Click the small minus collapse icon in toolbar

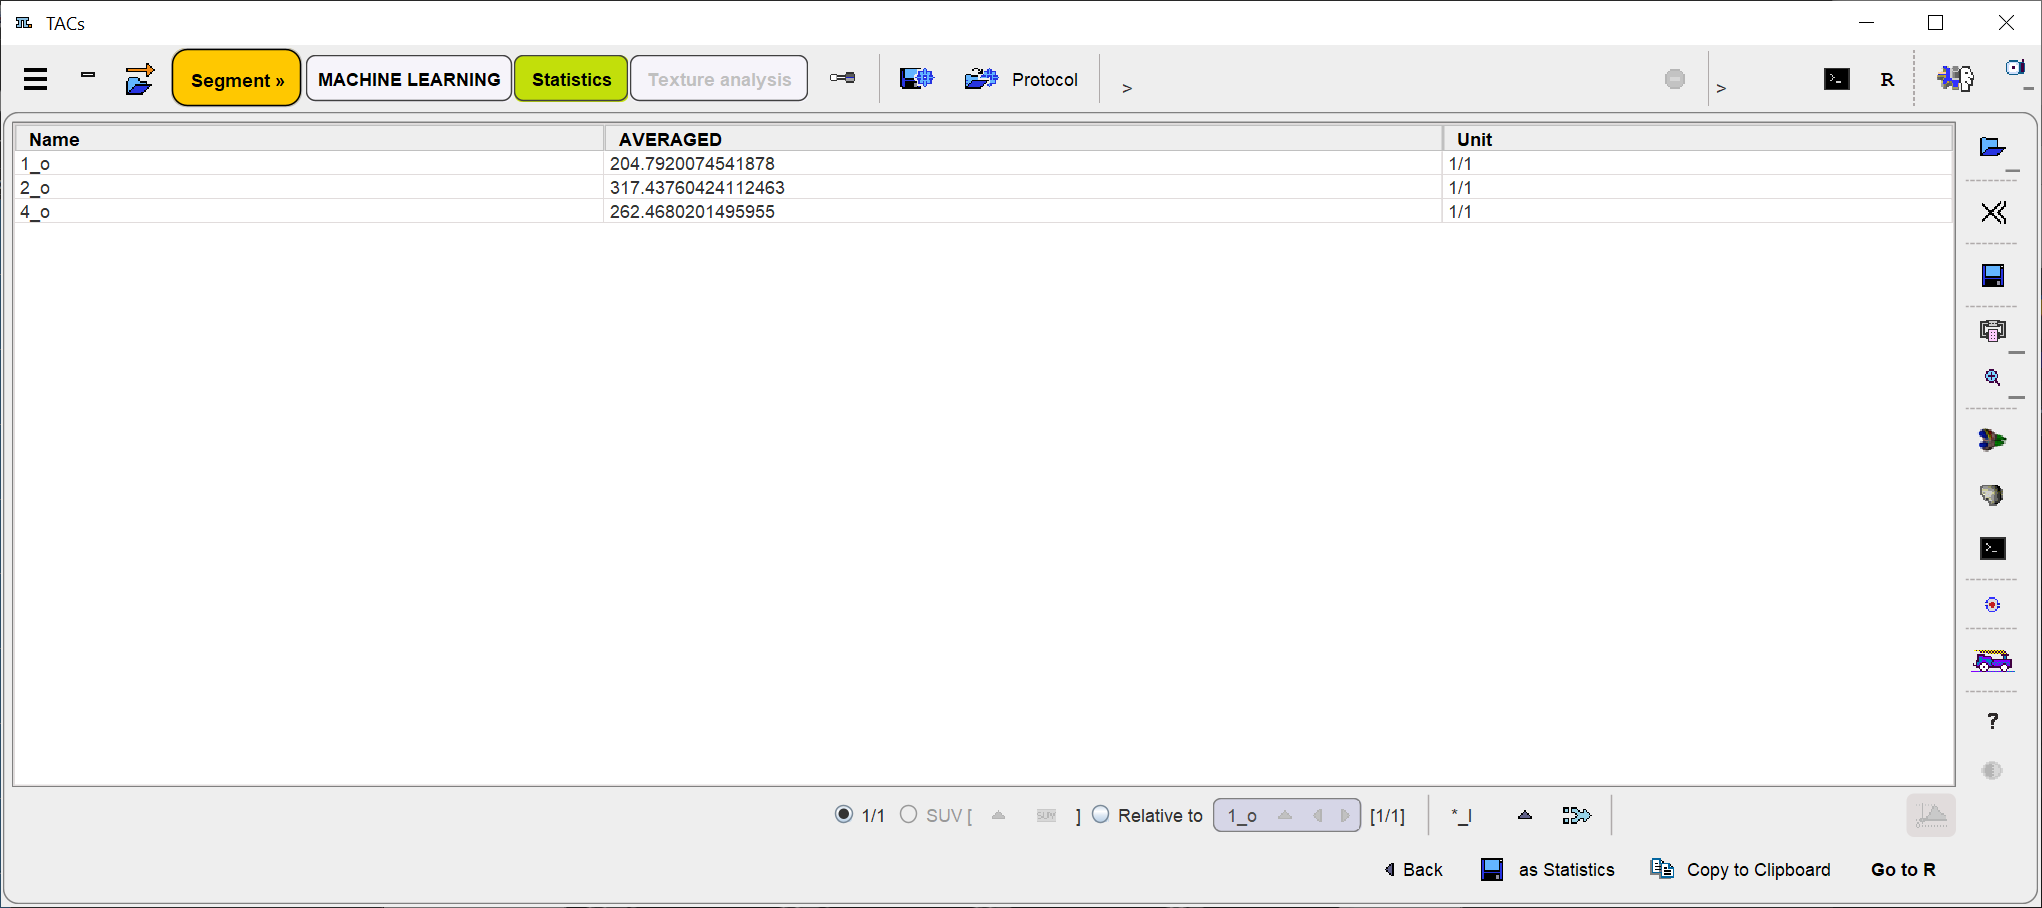point(88,74)
